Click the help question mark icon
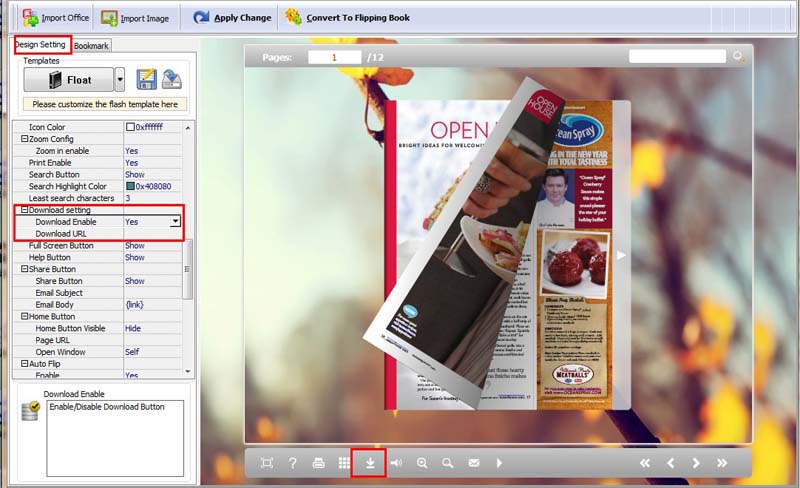The height and width of the screenshot is (488, 800). click(x=292, y=463)
